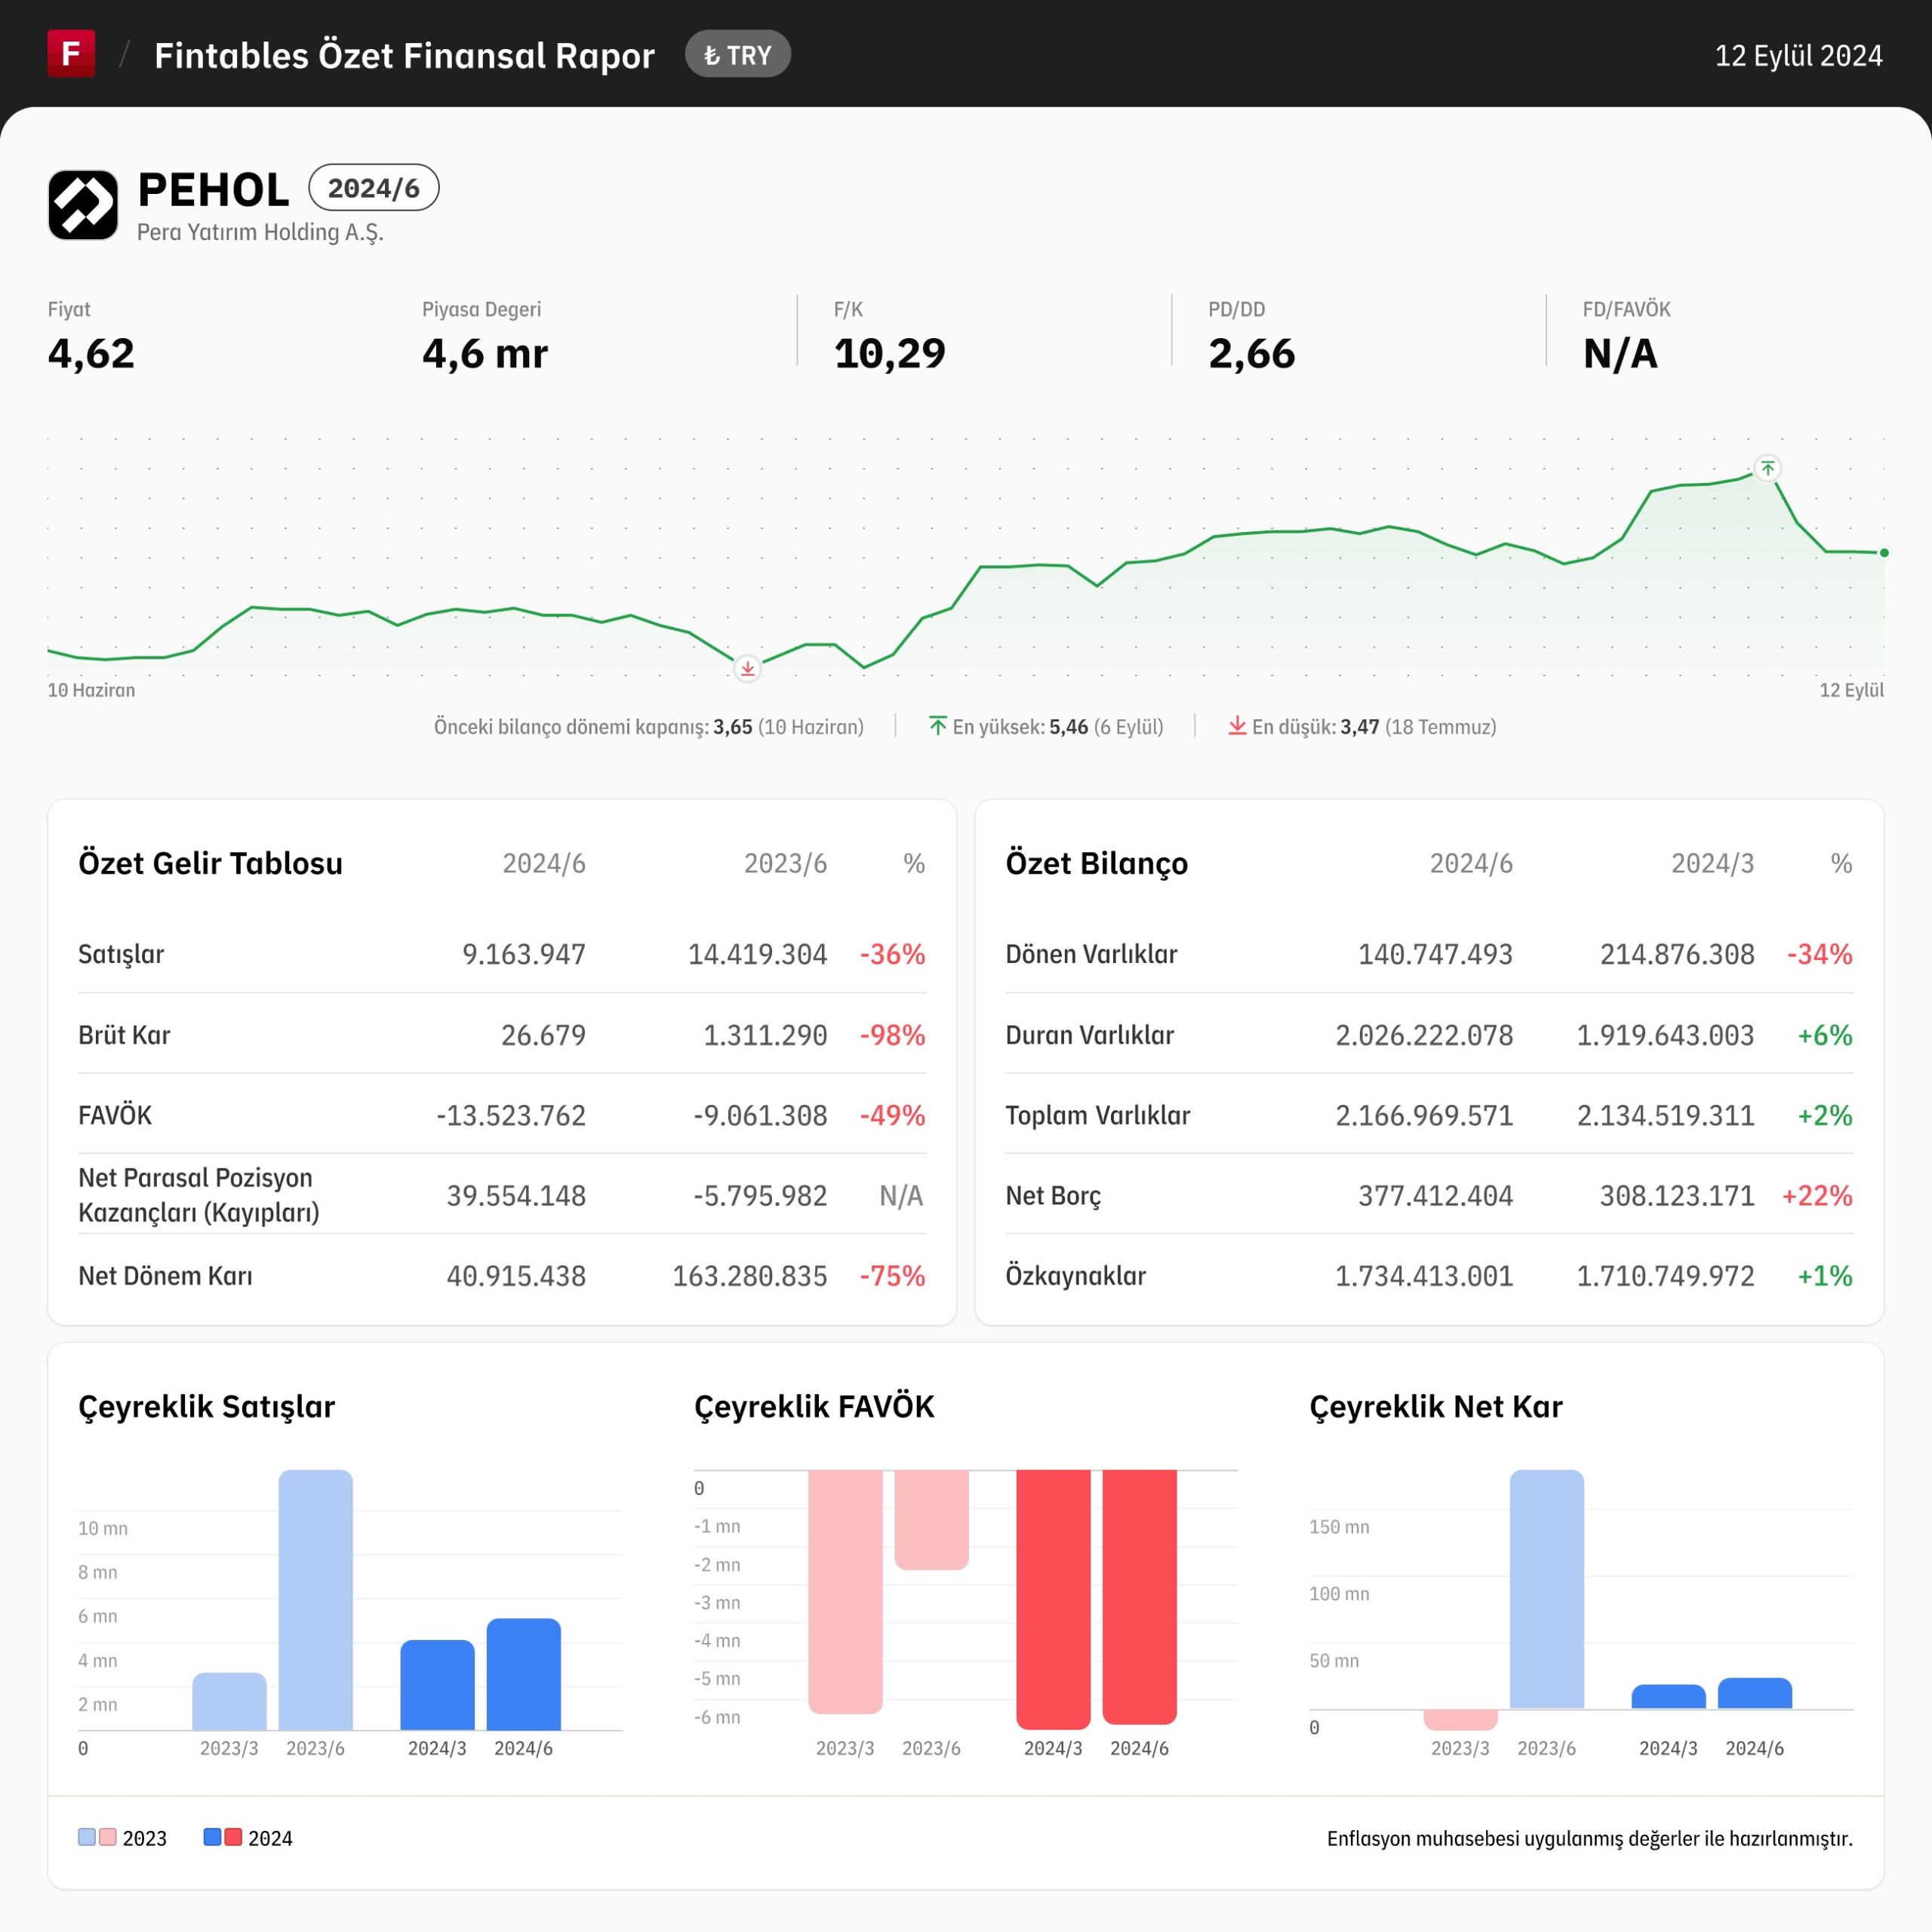Viewport: 1932px width, 1932px height.
Task: Click the negative 2023/3 bar in Net Kar
Action: click(1460, 1720)
